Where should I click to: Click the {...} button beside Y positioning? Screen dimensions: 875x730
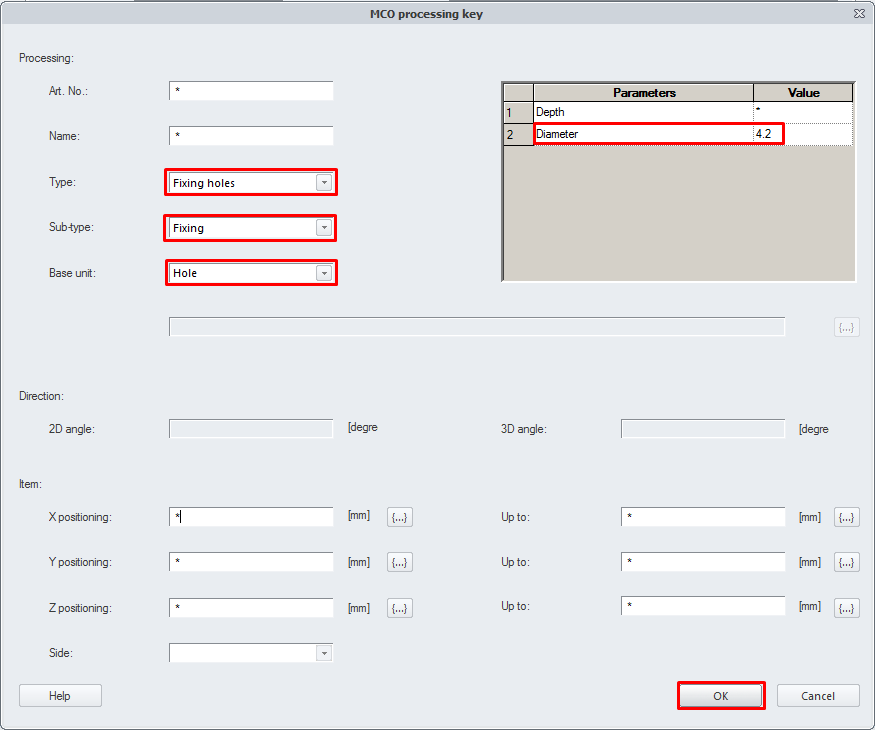pyautogui.click(x=400, y=562)
